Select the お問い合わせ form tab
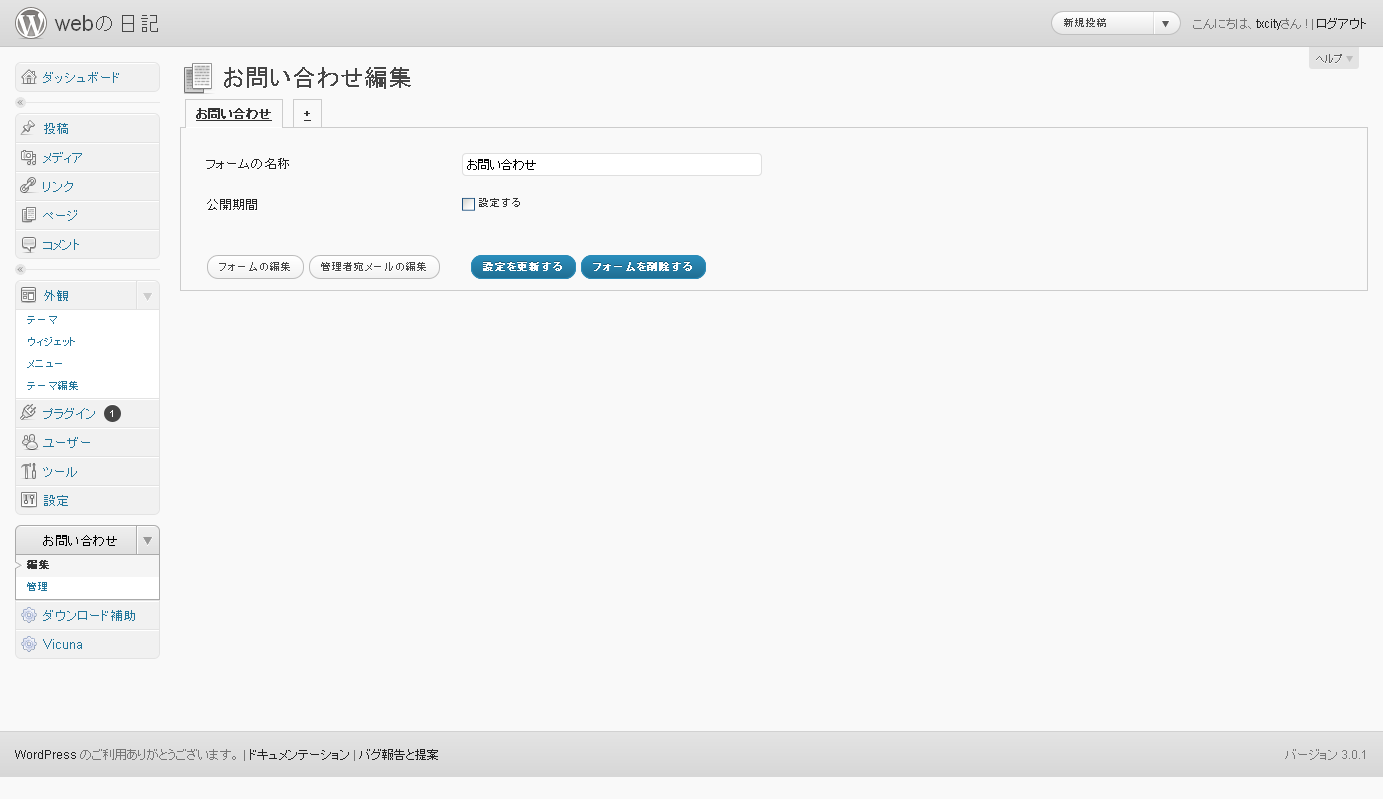 point(233,114)
